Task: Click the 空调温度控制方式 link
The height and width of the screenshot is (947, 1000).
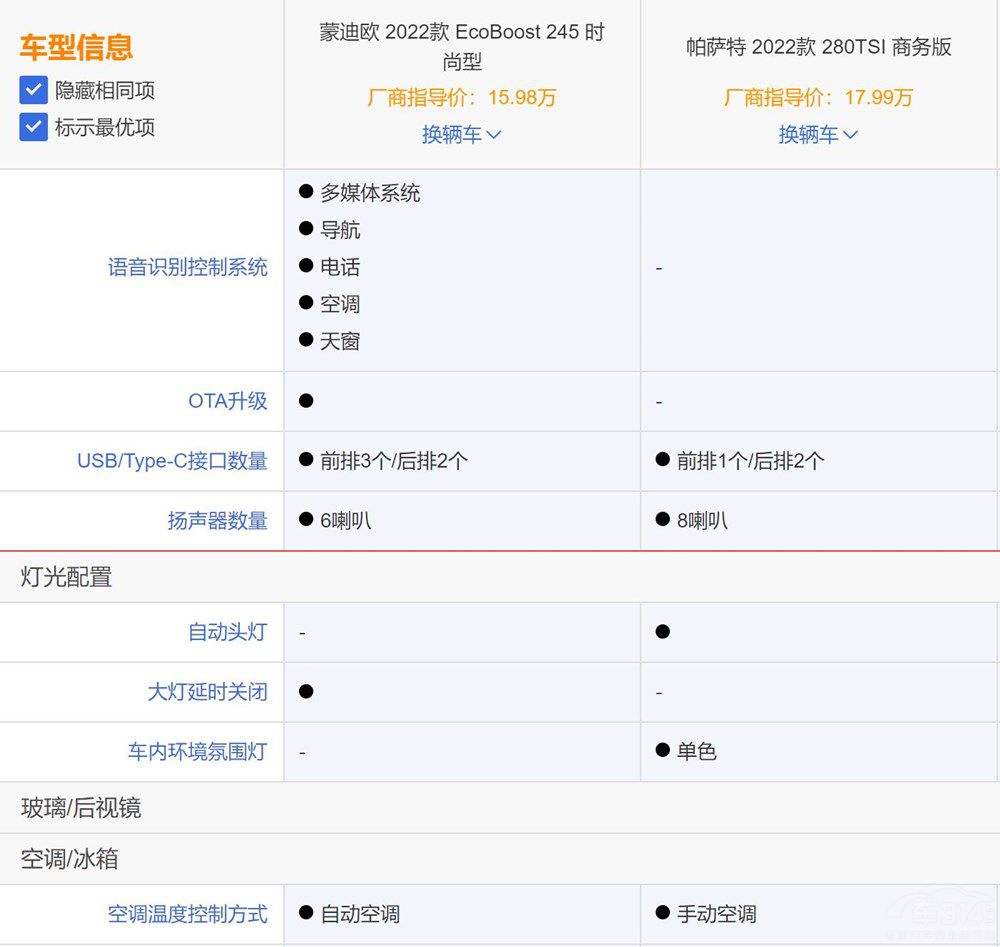Action: pyautogui.click(x=188, y=914)
